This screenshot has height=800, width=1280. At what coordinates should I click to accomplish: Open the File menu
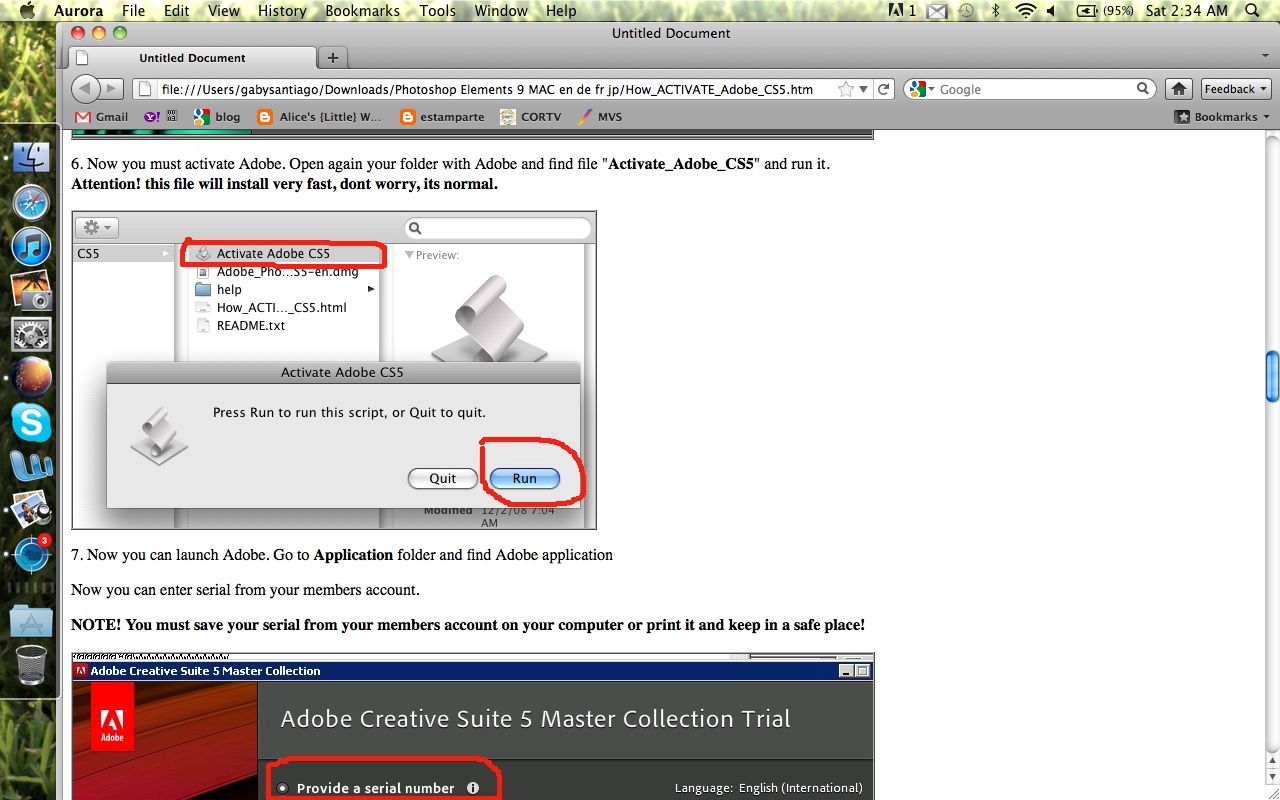pos(133,11)
